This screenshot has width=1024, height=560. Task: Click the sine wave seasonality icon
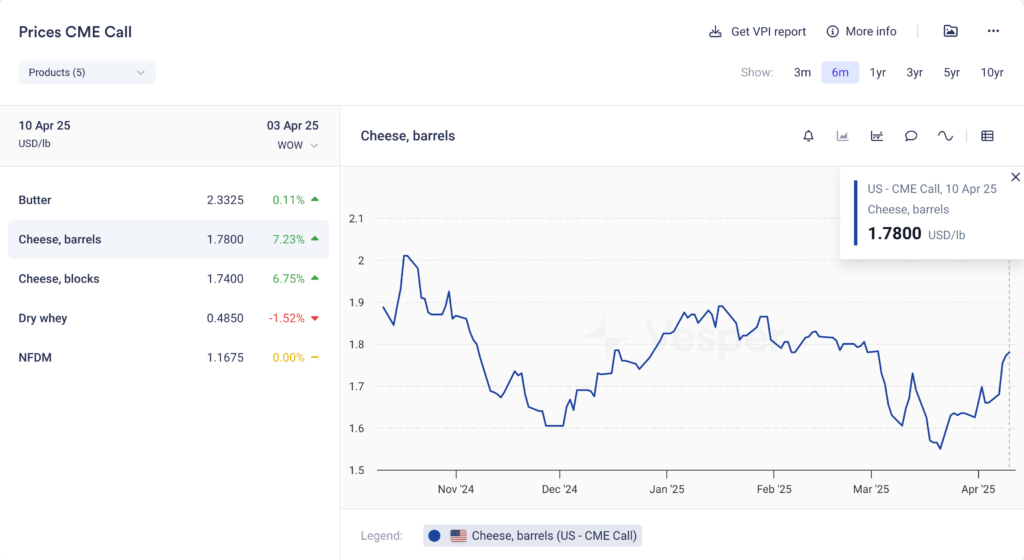pos(945,136)
